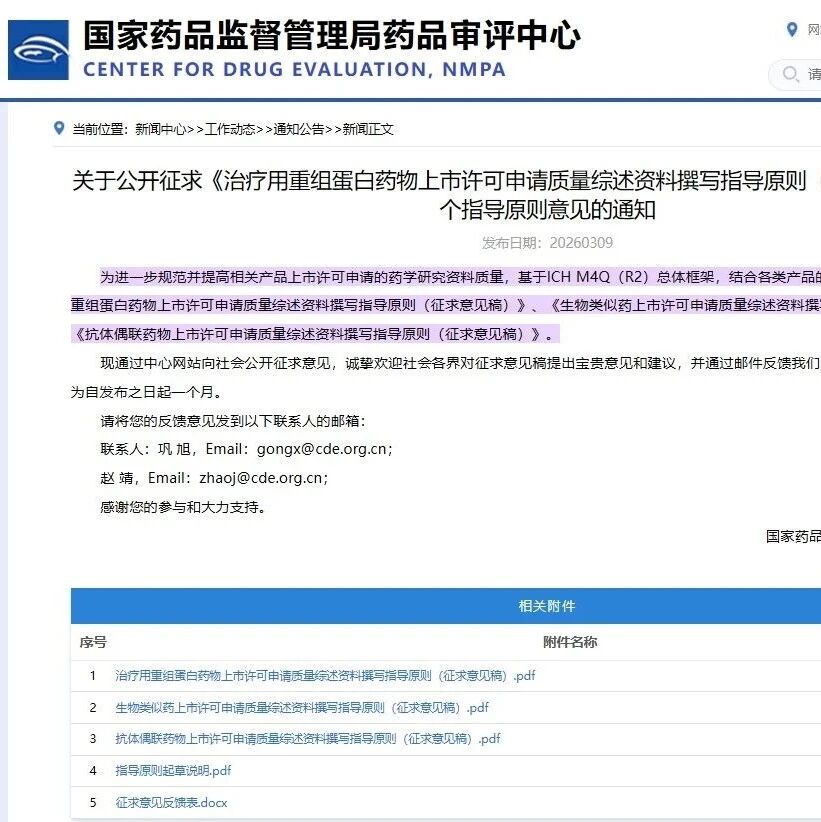
Task: Click row number 4 in attachment table
Action: pyautogui.click(x=93, y=771)
